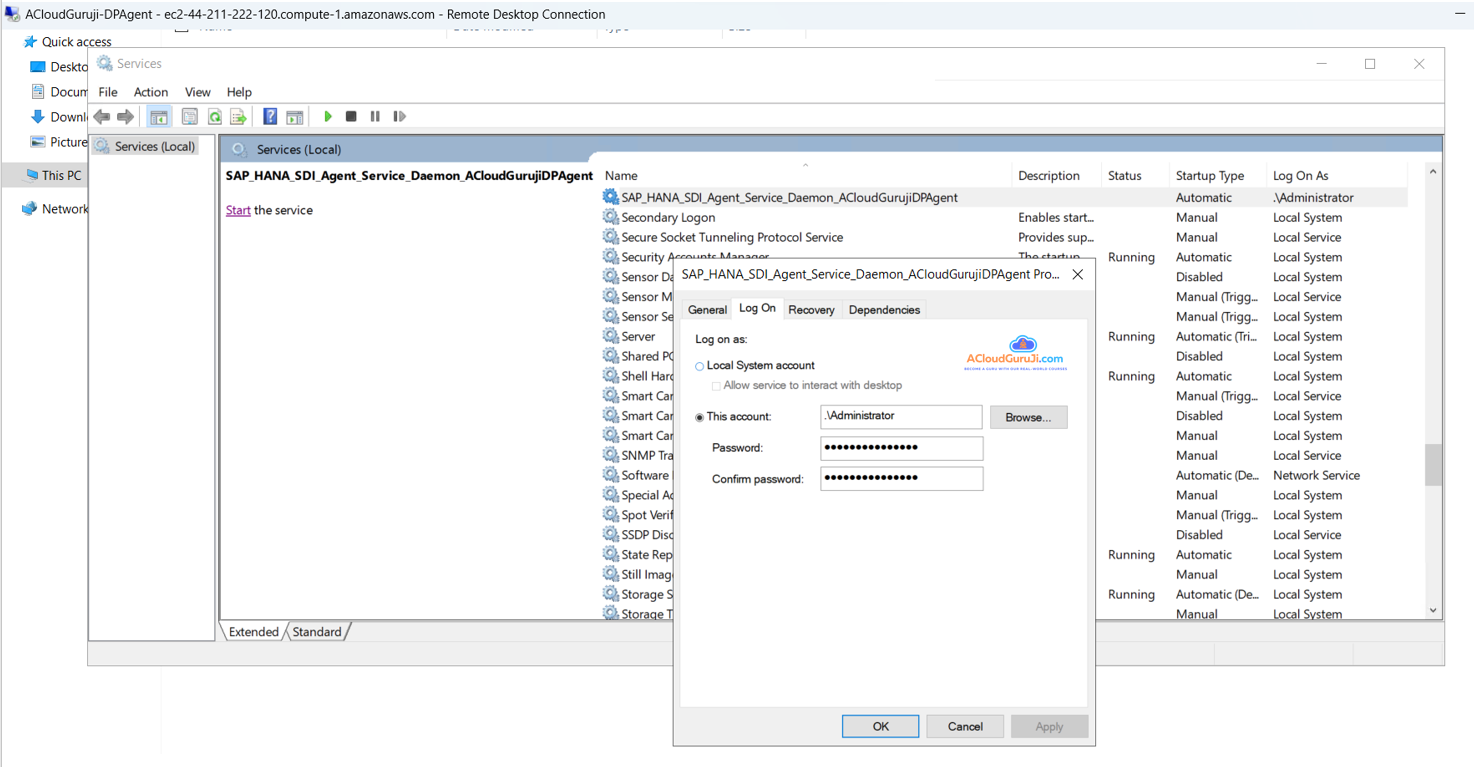Open the Help toolbar icon

tap(270, 117)
